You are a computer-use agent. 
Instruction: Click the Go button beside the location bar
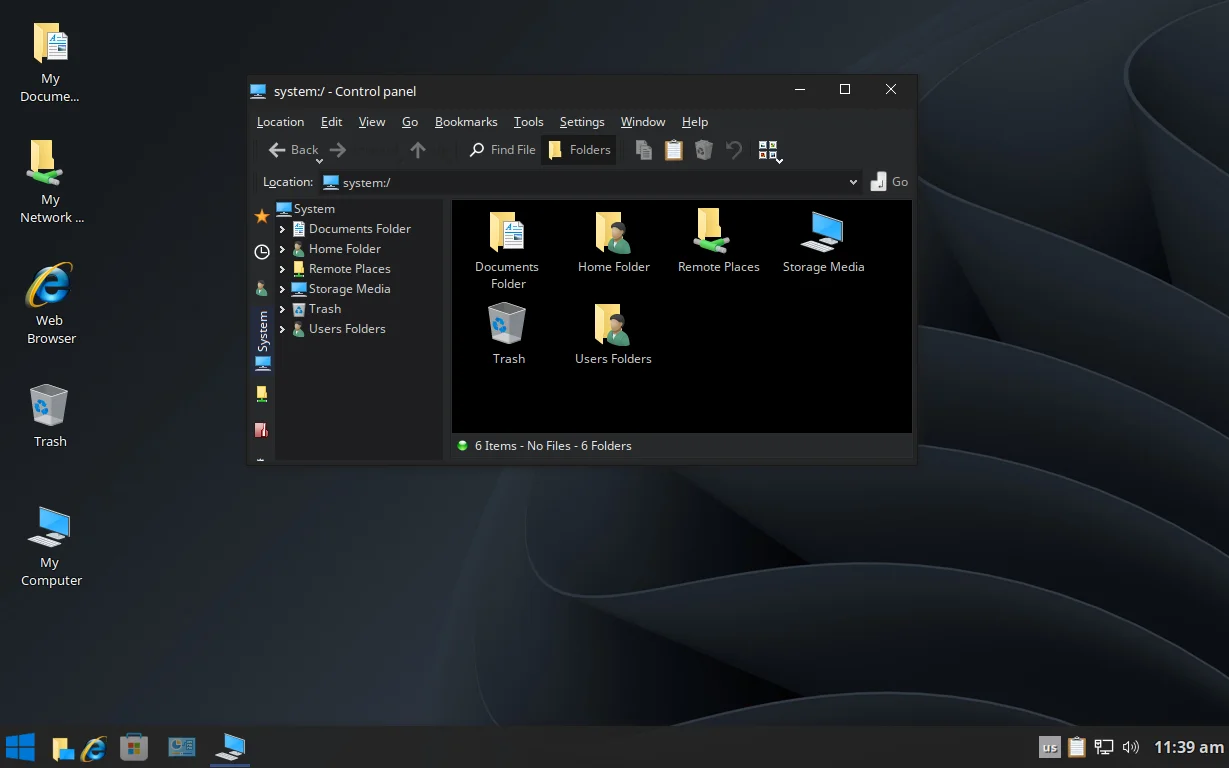point(888,182)
